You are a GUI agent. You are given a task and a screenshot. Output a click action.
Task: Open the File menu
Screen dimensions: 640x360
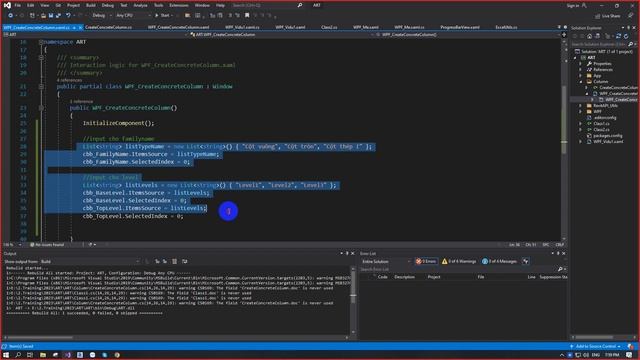coord(17,5)
